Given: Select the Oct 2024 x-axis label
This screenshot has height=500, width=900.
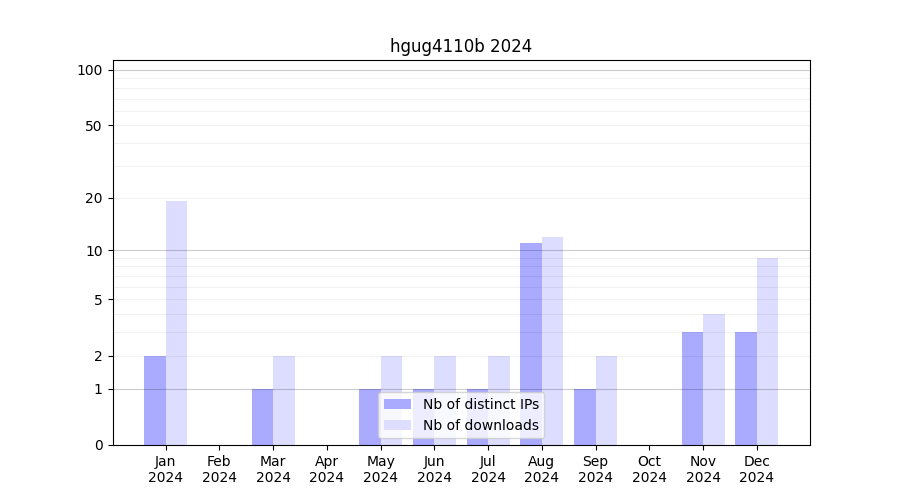Looking at the screenshot, I should (x=649, y=469).
